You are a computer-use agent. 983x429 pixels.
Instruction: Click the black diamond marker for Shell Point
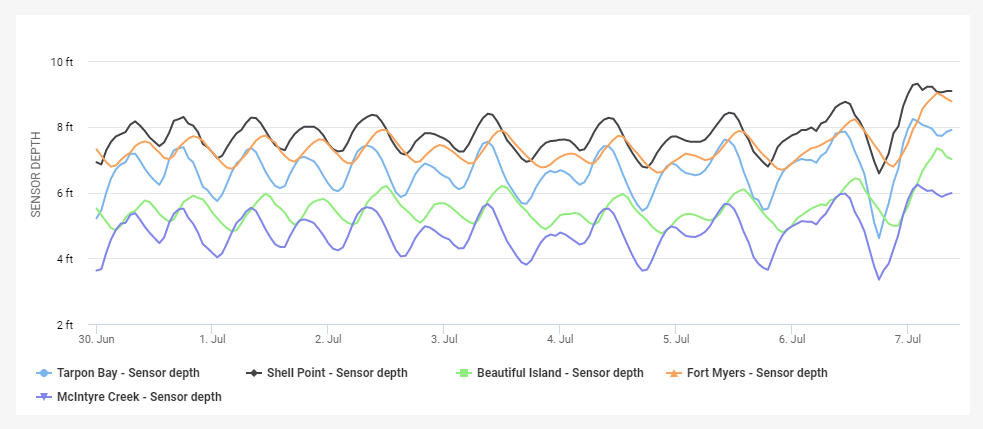tap(253, 373)
